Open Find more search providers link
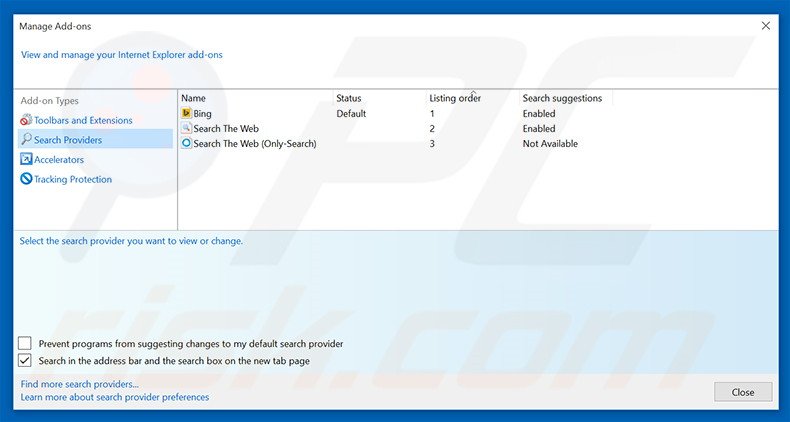 pyautogui.click(x=80, y=384)
